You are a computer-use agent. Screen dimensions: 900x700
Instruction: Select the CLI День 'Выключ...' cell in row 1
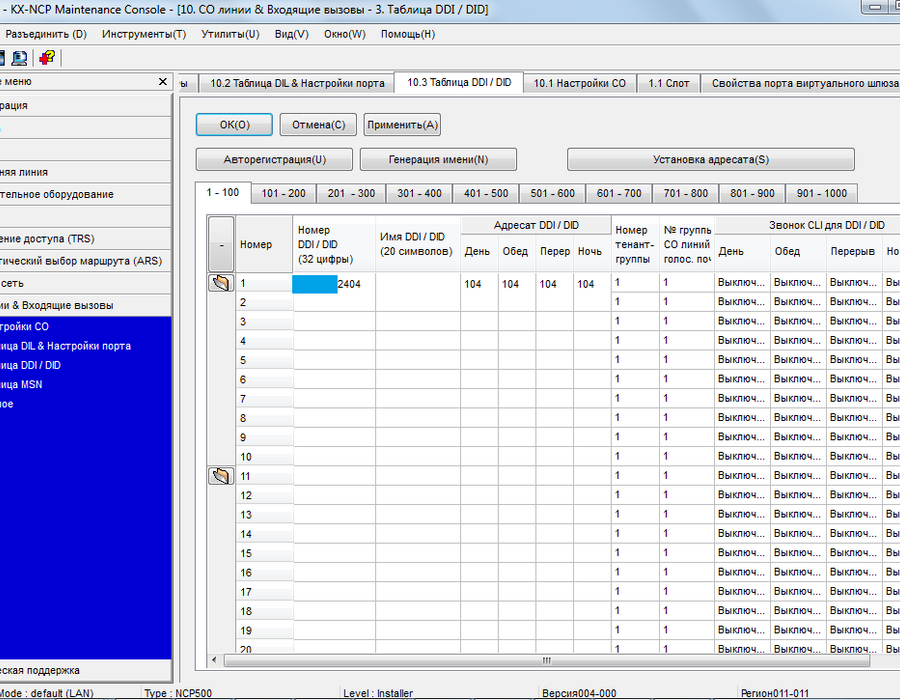tap(742, 282)
